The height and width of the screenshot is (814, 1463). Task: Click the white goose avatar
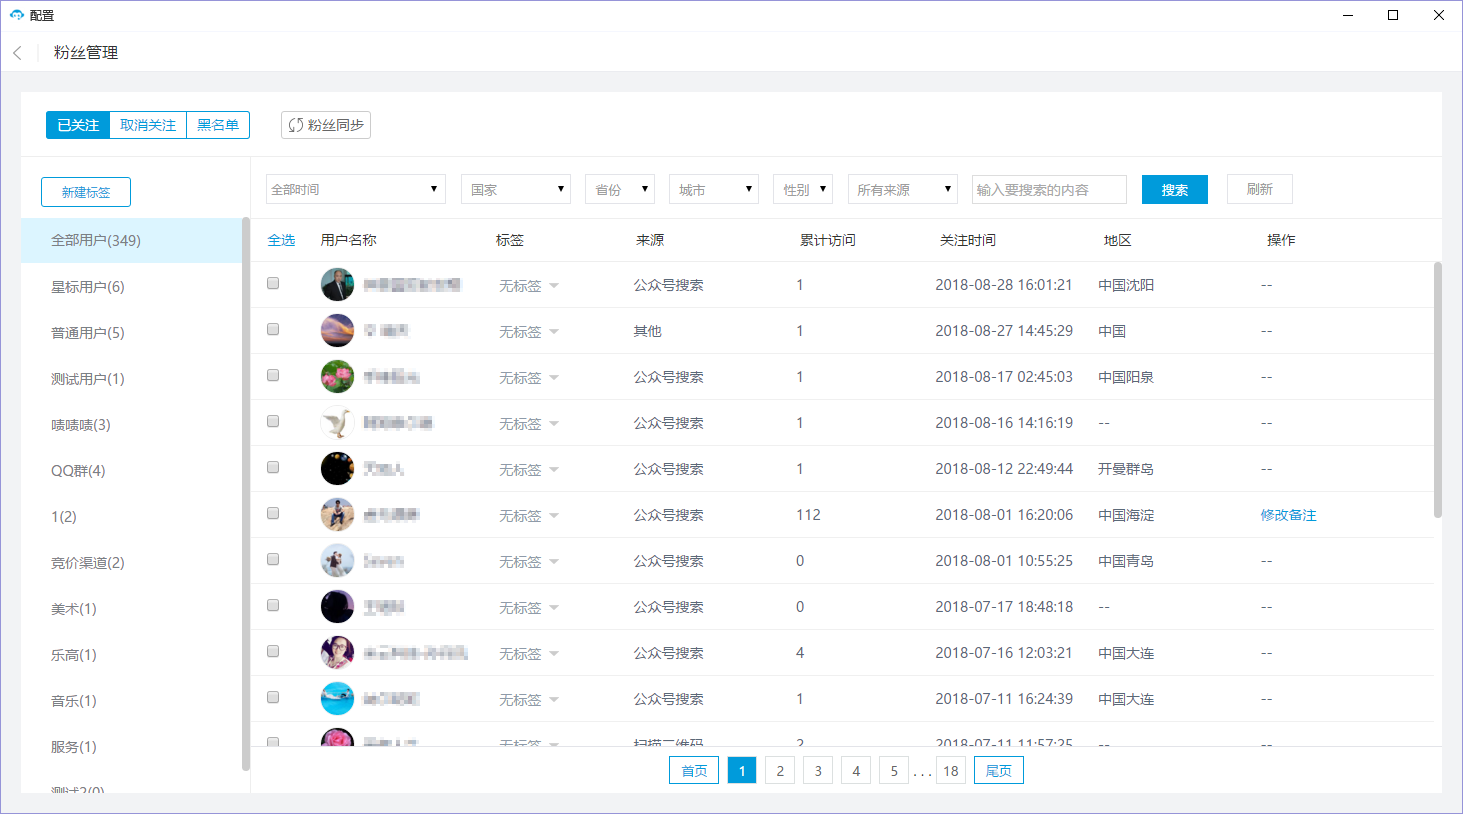[337, 423]
